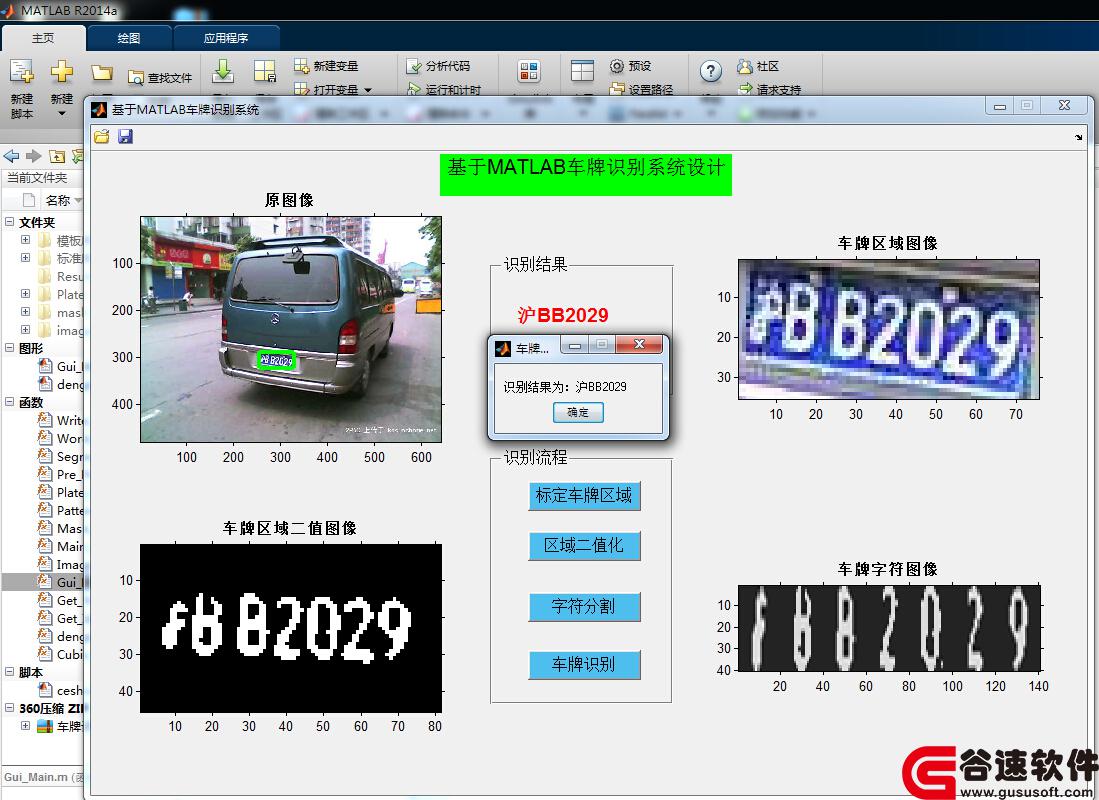1099x800 pixels.
Task: Click the save workspace grid icon
Action: pos(265,71)
